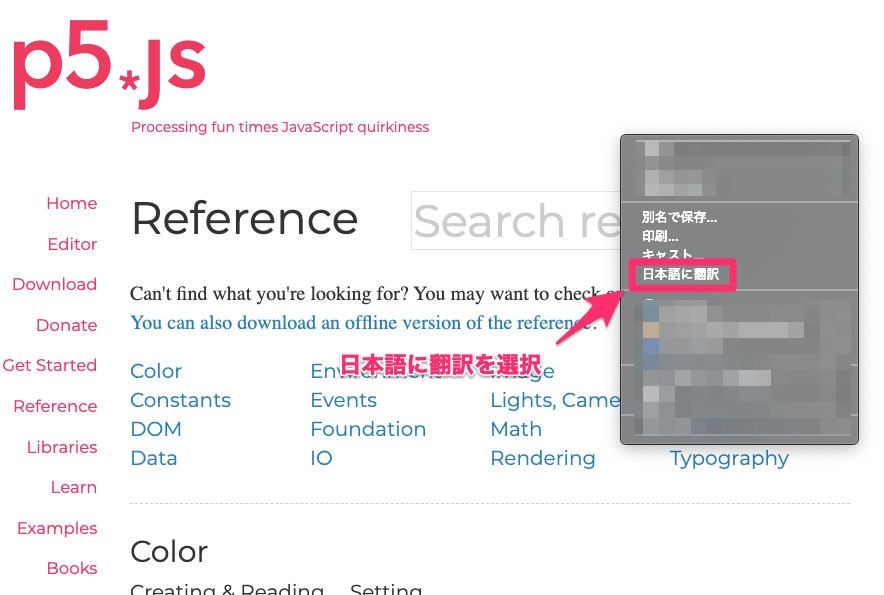
Task: Jump to the Constants category link
Action: [x=180, y=401]
